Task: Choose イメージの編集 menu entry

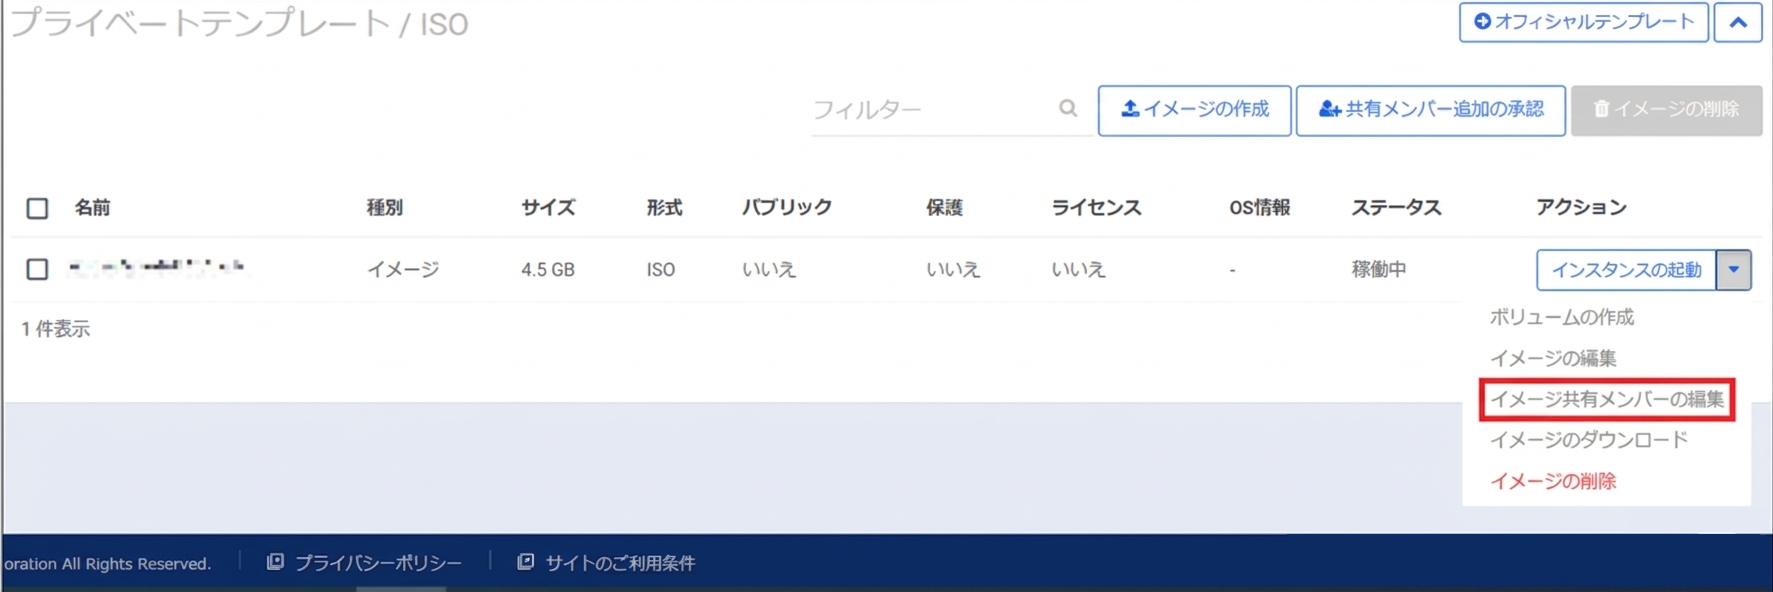Action: click(x=1552, y=358)
